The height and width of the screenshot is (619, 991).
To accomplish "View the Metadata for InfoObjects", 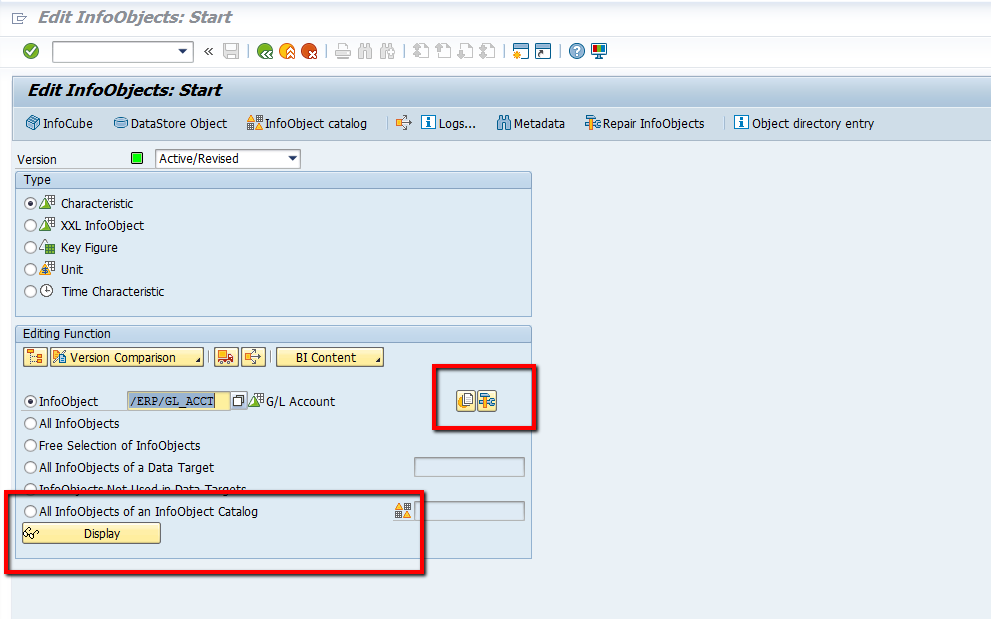I will tap(529, 123).
